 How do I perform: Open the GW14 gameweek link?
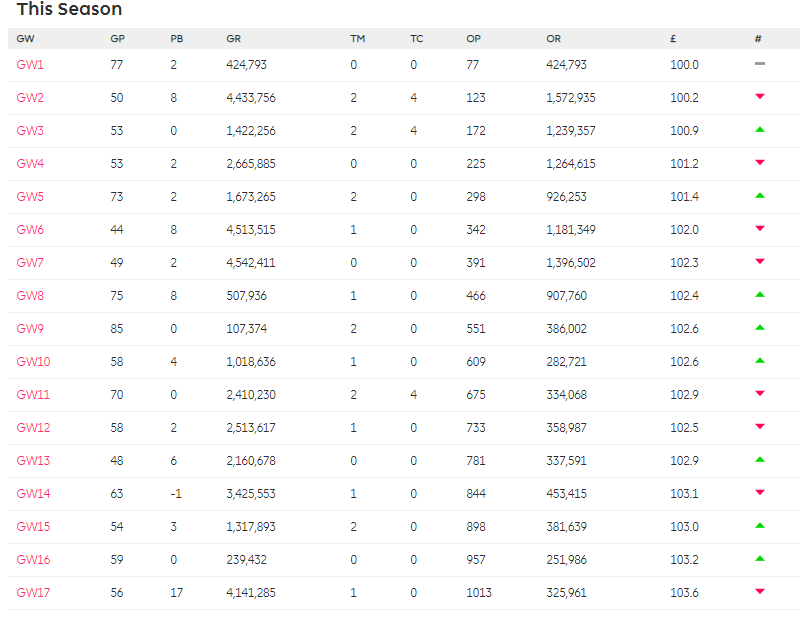pyautogui.click(x=32, y=493)
